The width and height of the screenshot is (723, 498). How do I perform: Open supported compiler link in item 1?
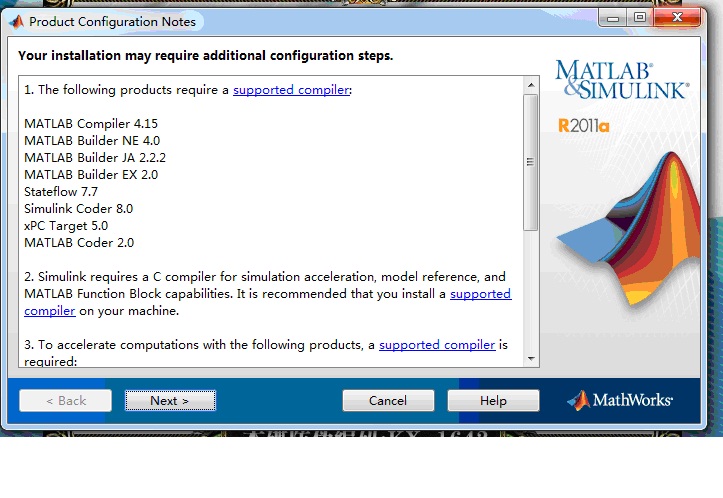pyautogui.click(x=291, y=90)
